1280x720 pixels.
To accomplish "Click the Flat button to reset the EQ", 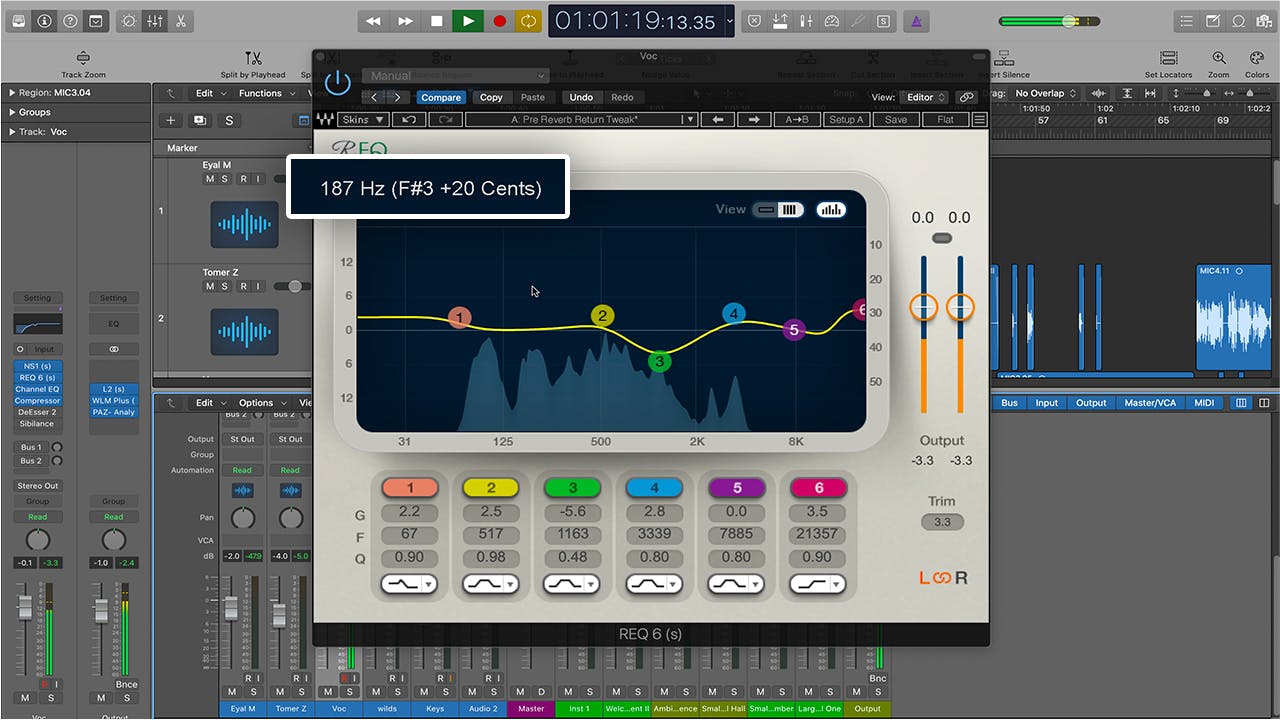I will (944, 119).
